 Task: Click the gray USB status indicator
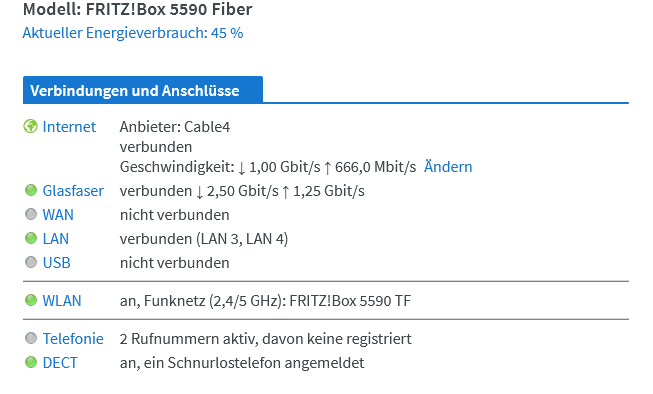point(31,262)
